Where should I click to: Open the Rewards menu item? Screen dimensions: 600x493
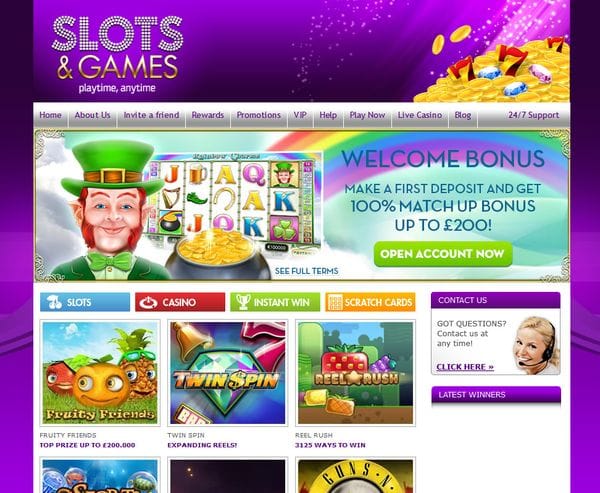208,115
